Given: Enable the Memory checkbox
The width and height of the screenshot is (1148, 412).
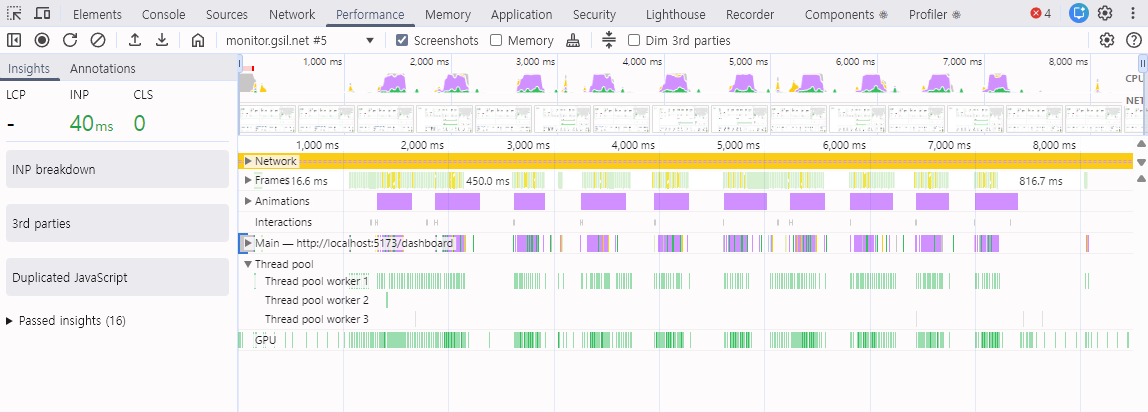Looking at the screenshot, I should click(x=496, y=41).
